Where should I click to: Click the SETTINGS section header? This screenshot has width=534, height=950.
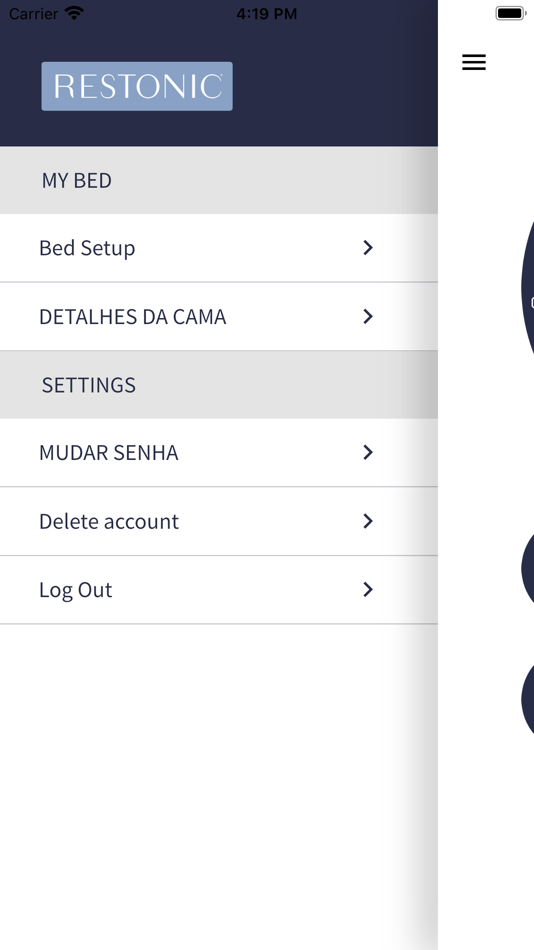(x=219, y=385)
